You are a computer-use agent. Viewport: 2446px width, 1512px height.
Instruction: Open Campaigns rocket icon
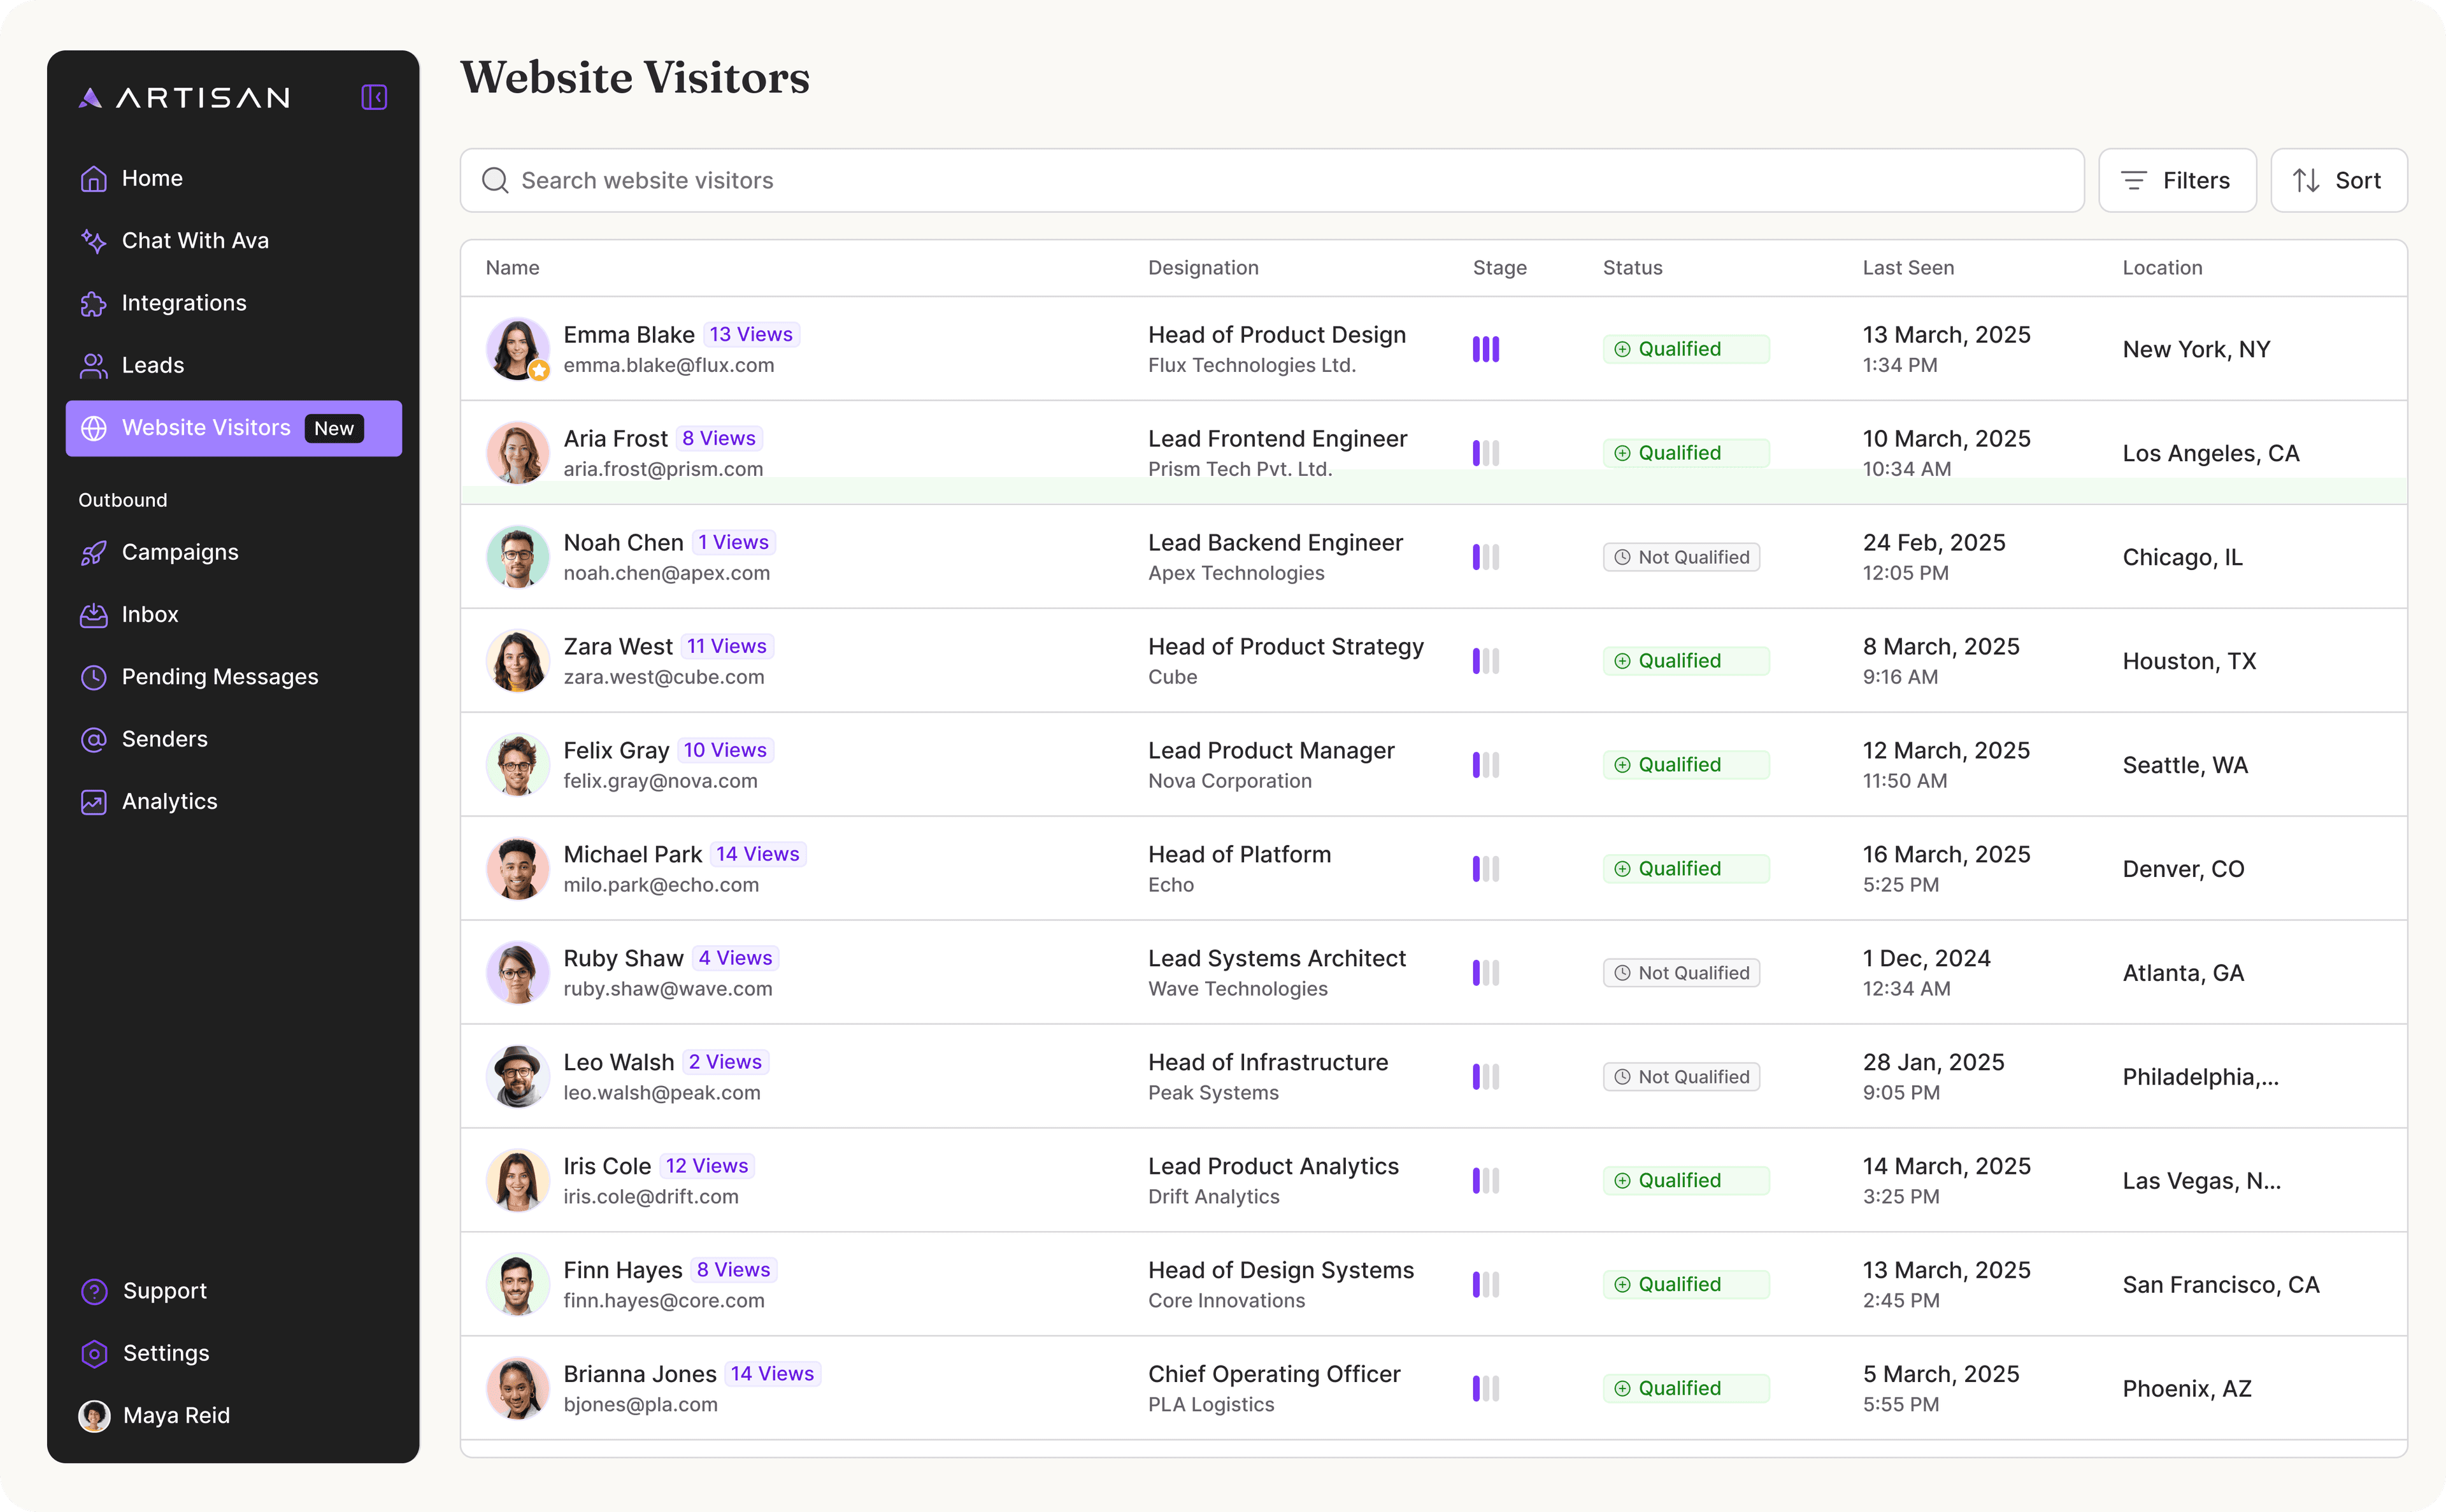(x=93, y=553)
